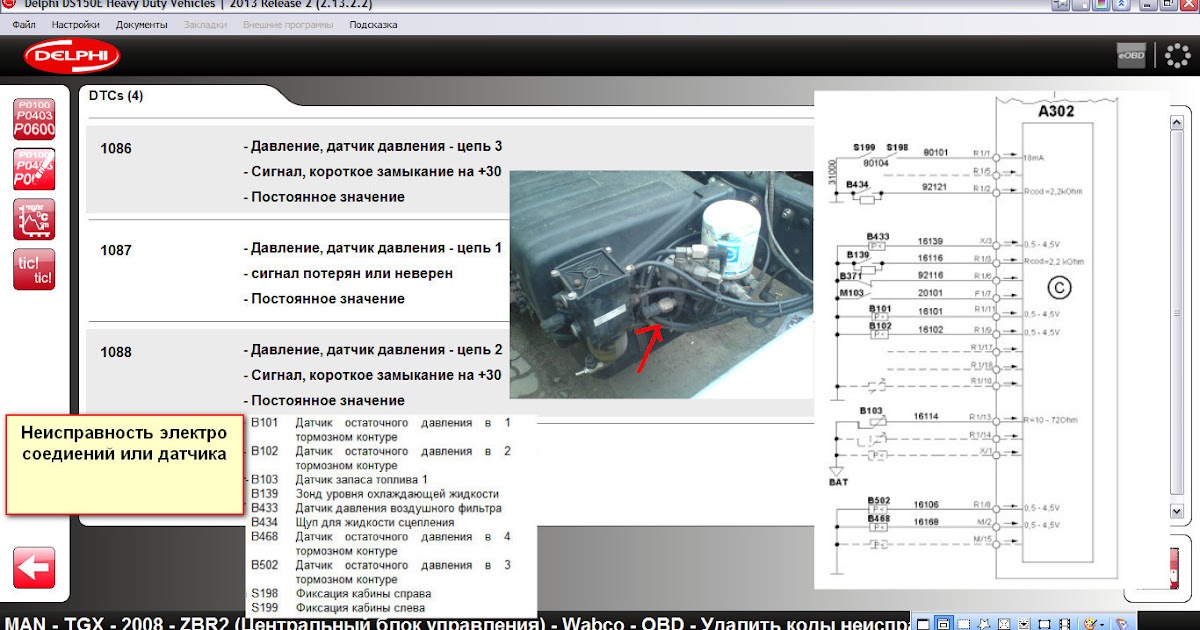
Task: Click the dotted-circle activity indicator icon
Action: [x=1177, y=56]
